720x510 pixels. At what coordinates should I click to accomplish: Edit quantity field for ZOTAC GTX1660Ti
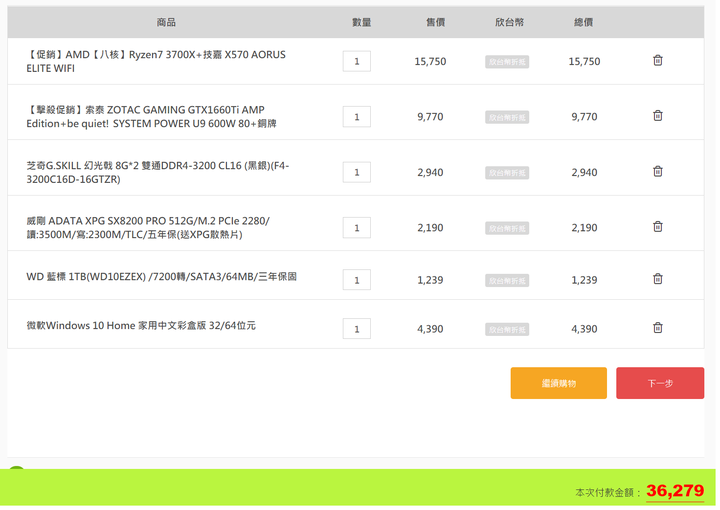356,117
